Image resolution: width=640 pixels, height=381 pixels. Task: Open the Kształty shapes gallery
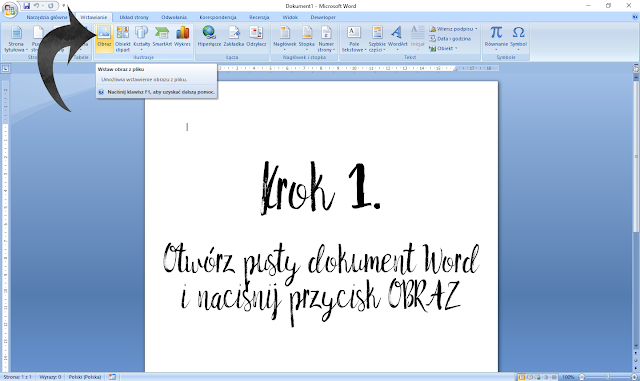click(142, 39)
